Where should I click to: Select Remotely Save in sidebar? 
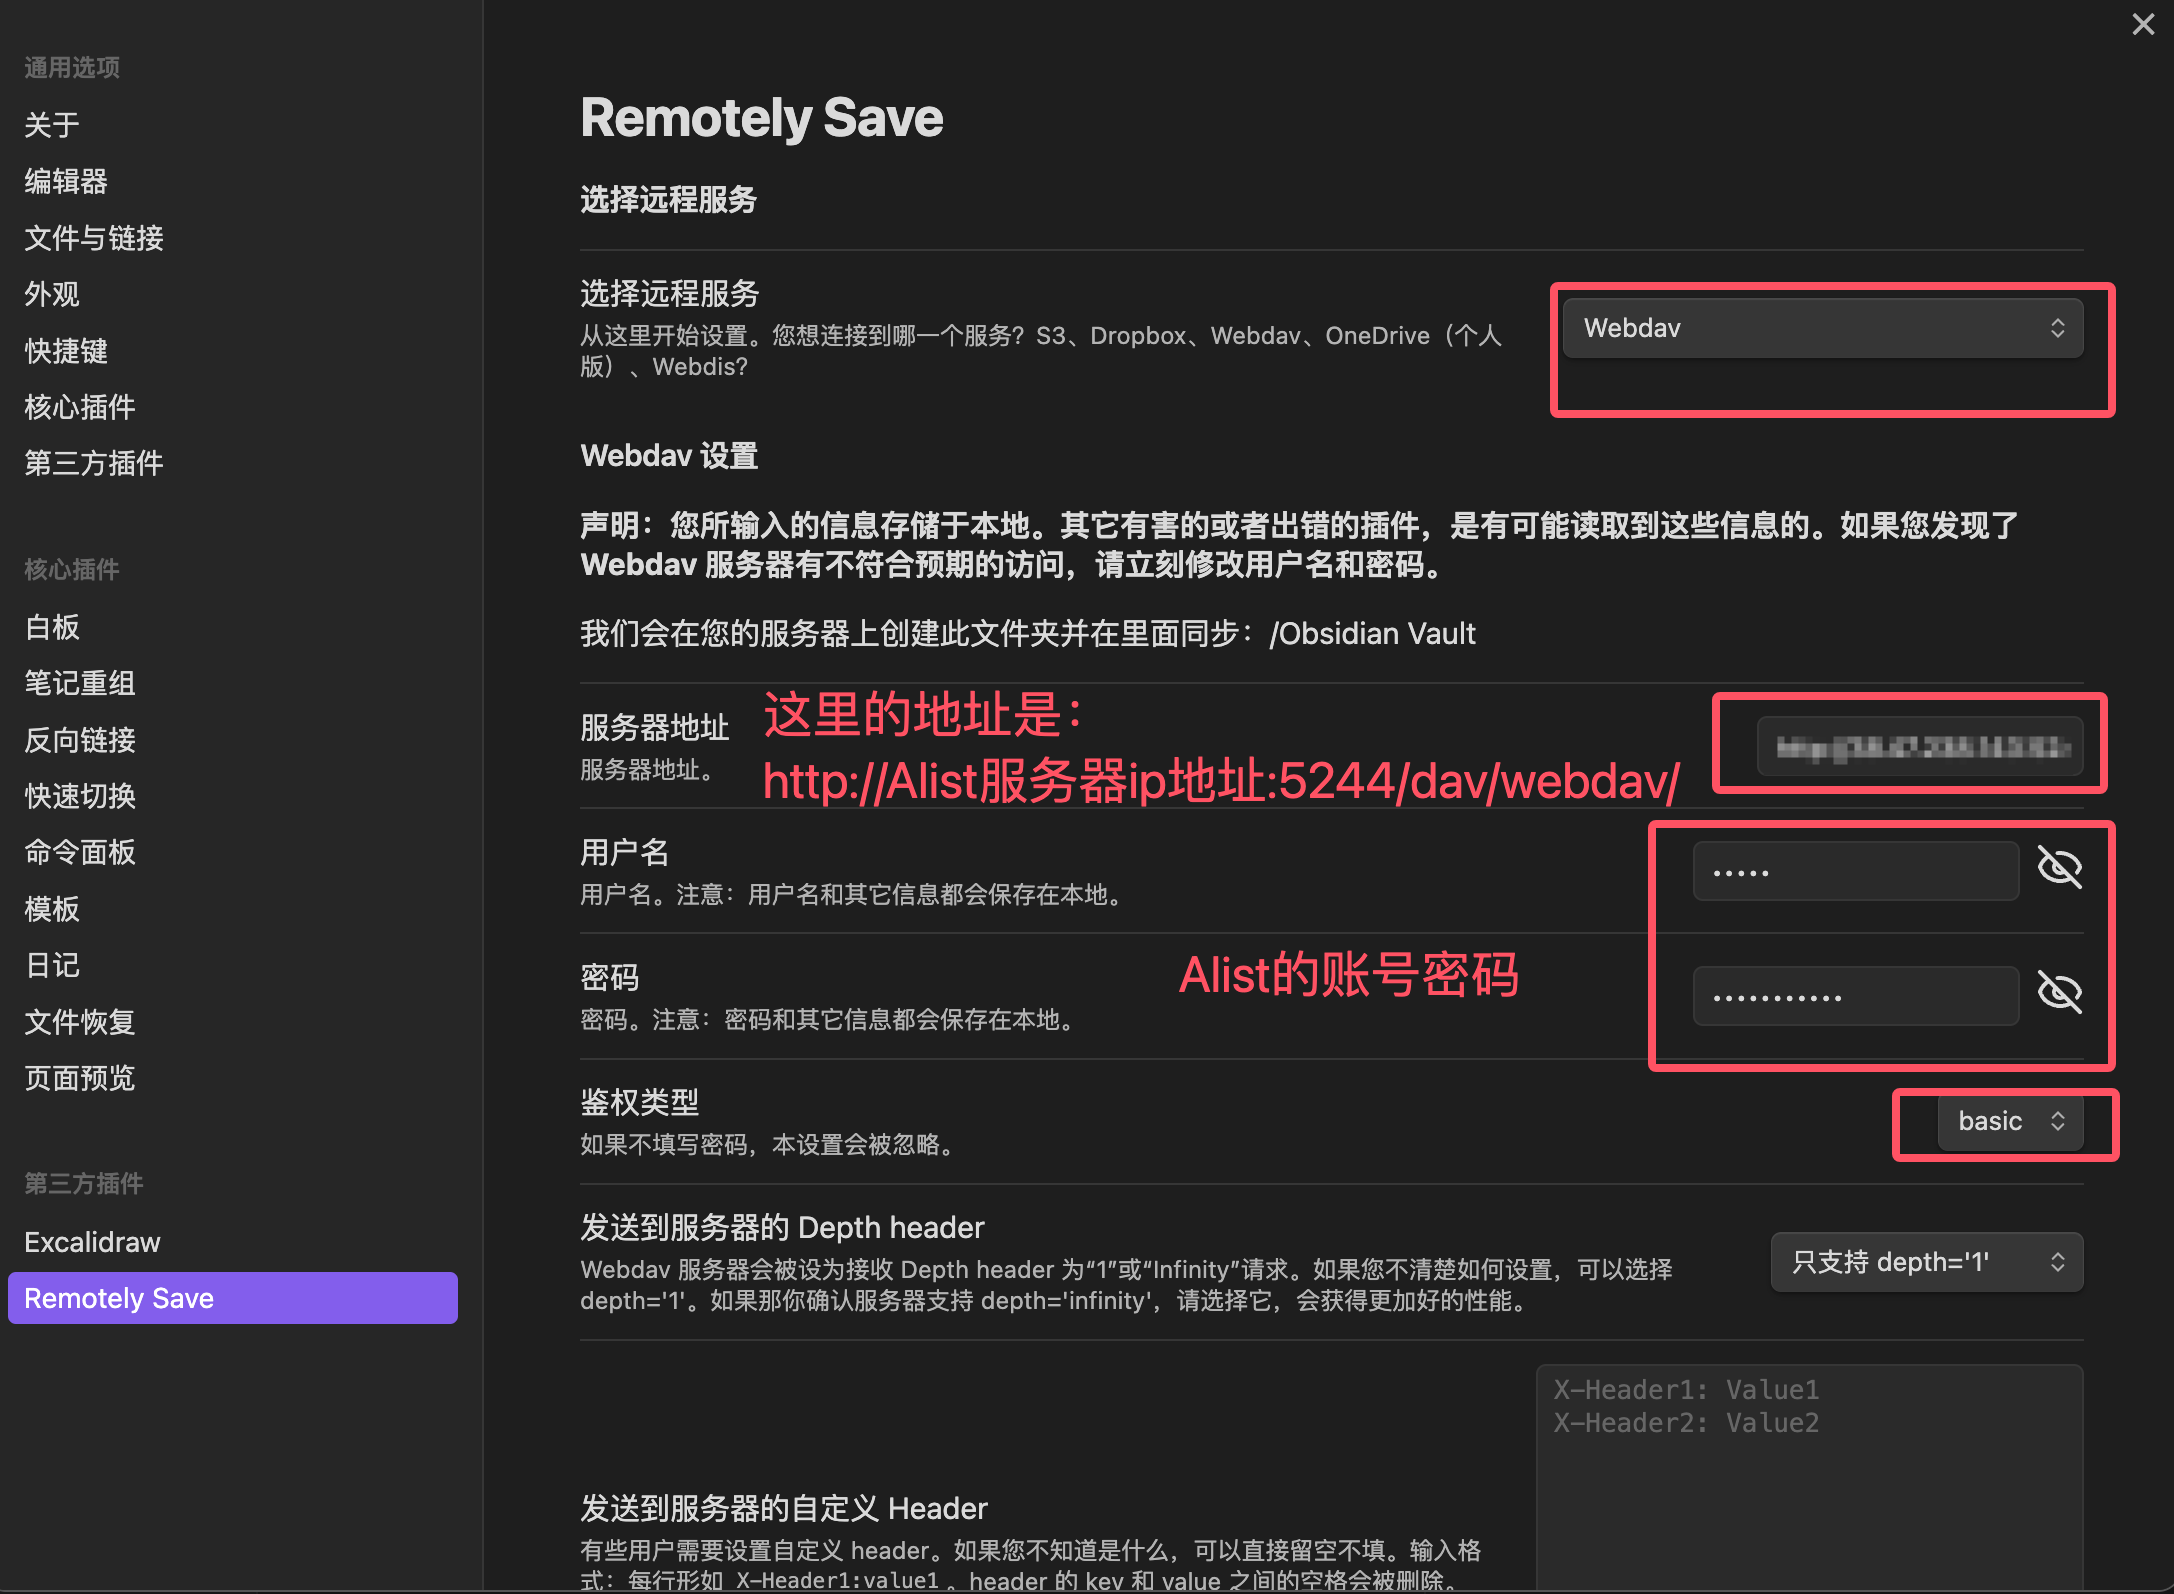(232, 1298)
